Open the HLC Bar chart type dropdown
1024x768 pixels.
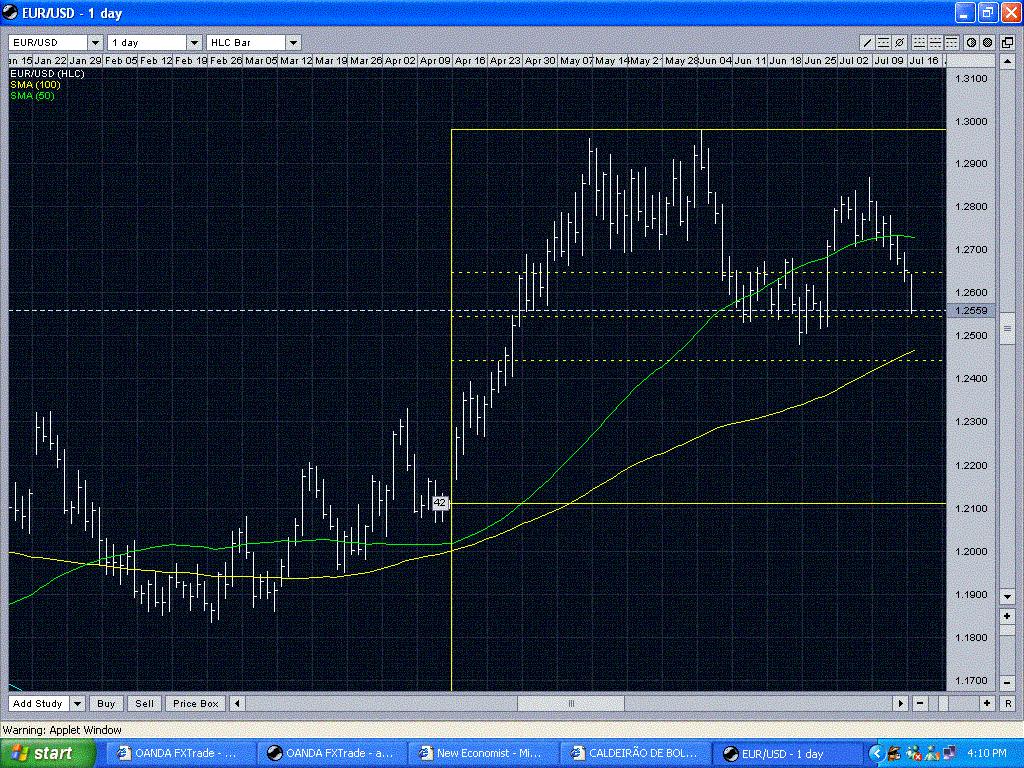click(x=292, y=42)
